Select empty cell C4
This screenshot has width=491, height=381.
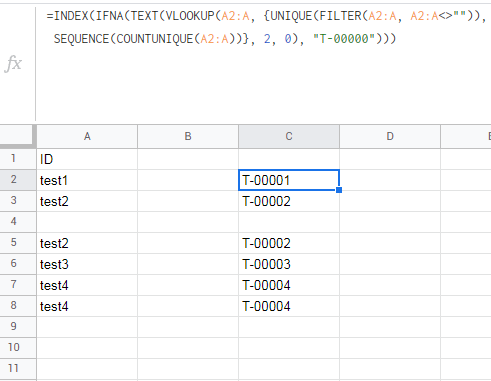[x=289, y=222]
